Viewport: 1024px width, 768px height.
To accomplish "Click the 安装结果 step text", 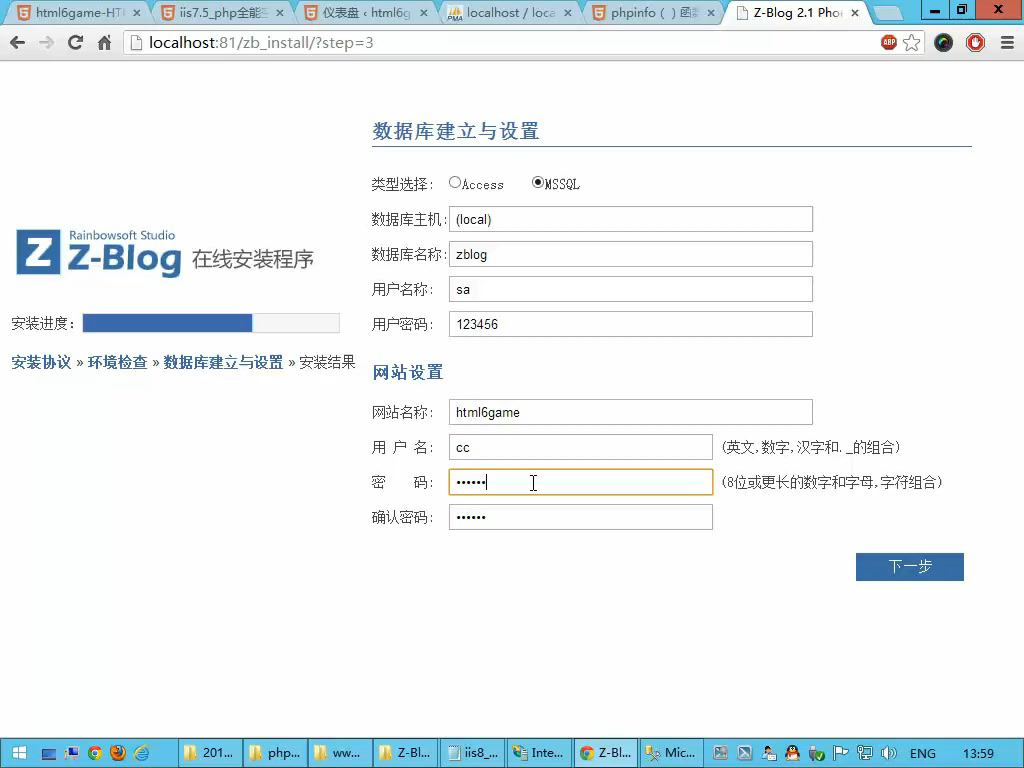I will coord(327,362).
